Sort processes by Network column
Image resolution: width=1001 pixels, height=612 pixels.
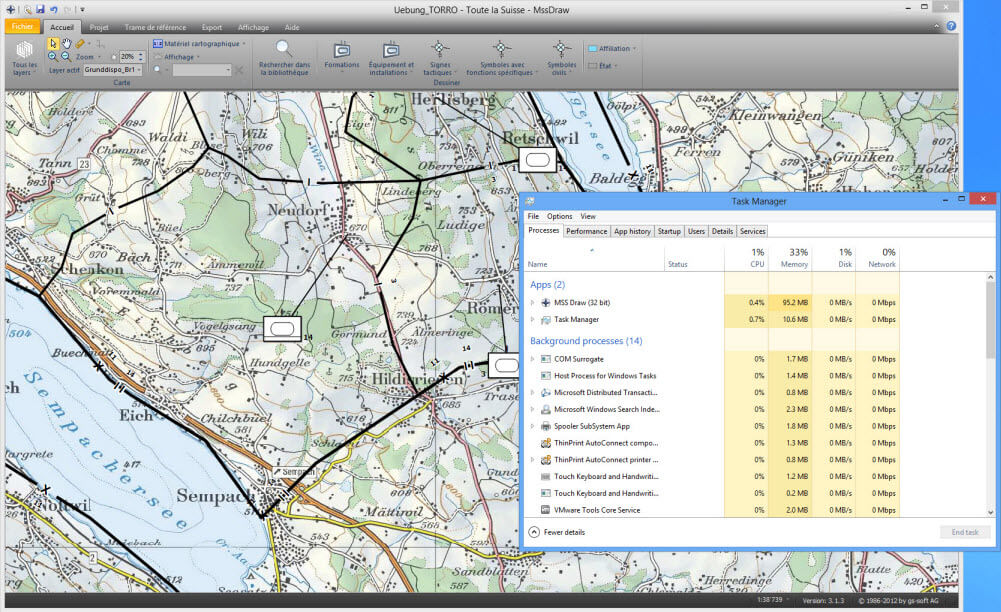pos(878,258)
